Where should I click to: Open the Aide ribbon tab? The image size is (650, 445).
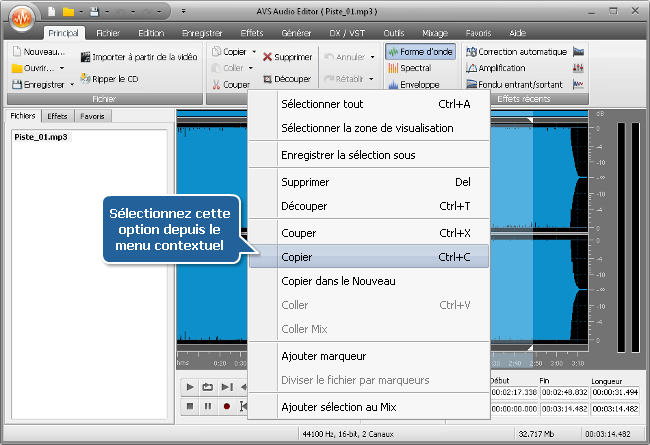(x=518, y=33)
